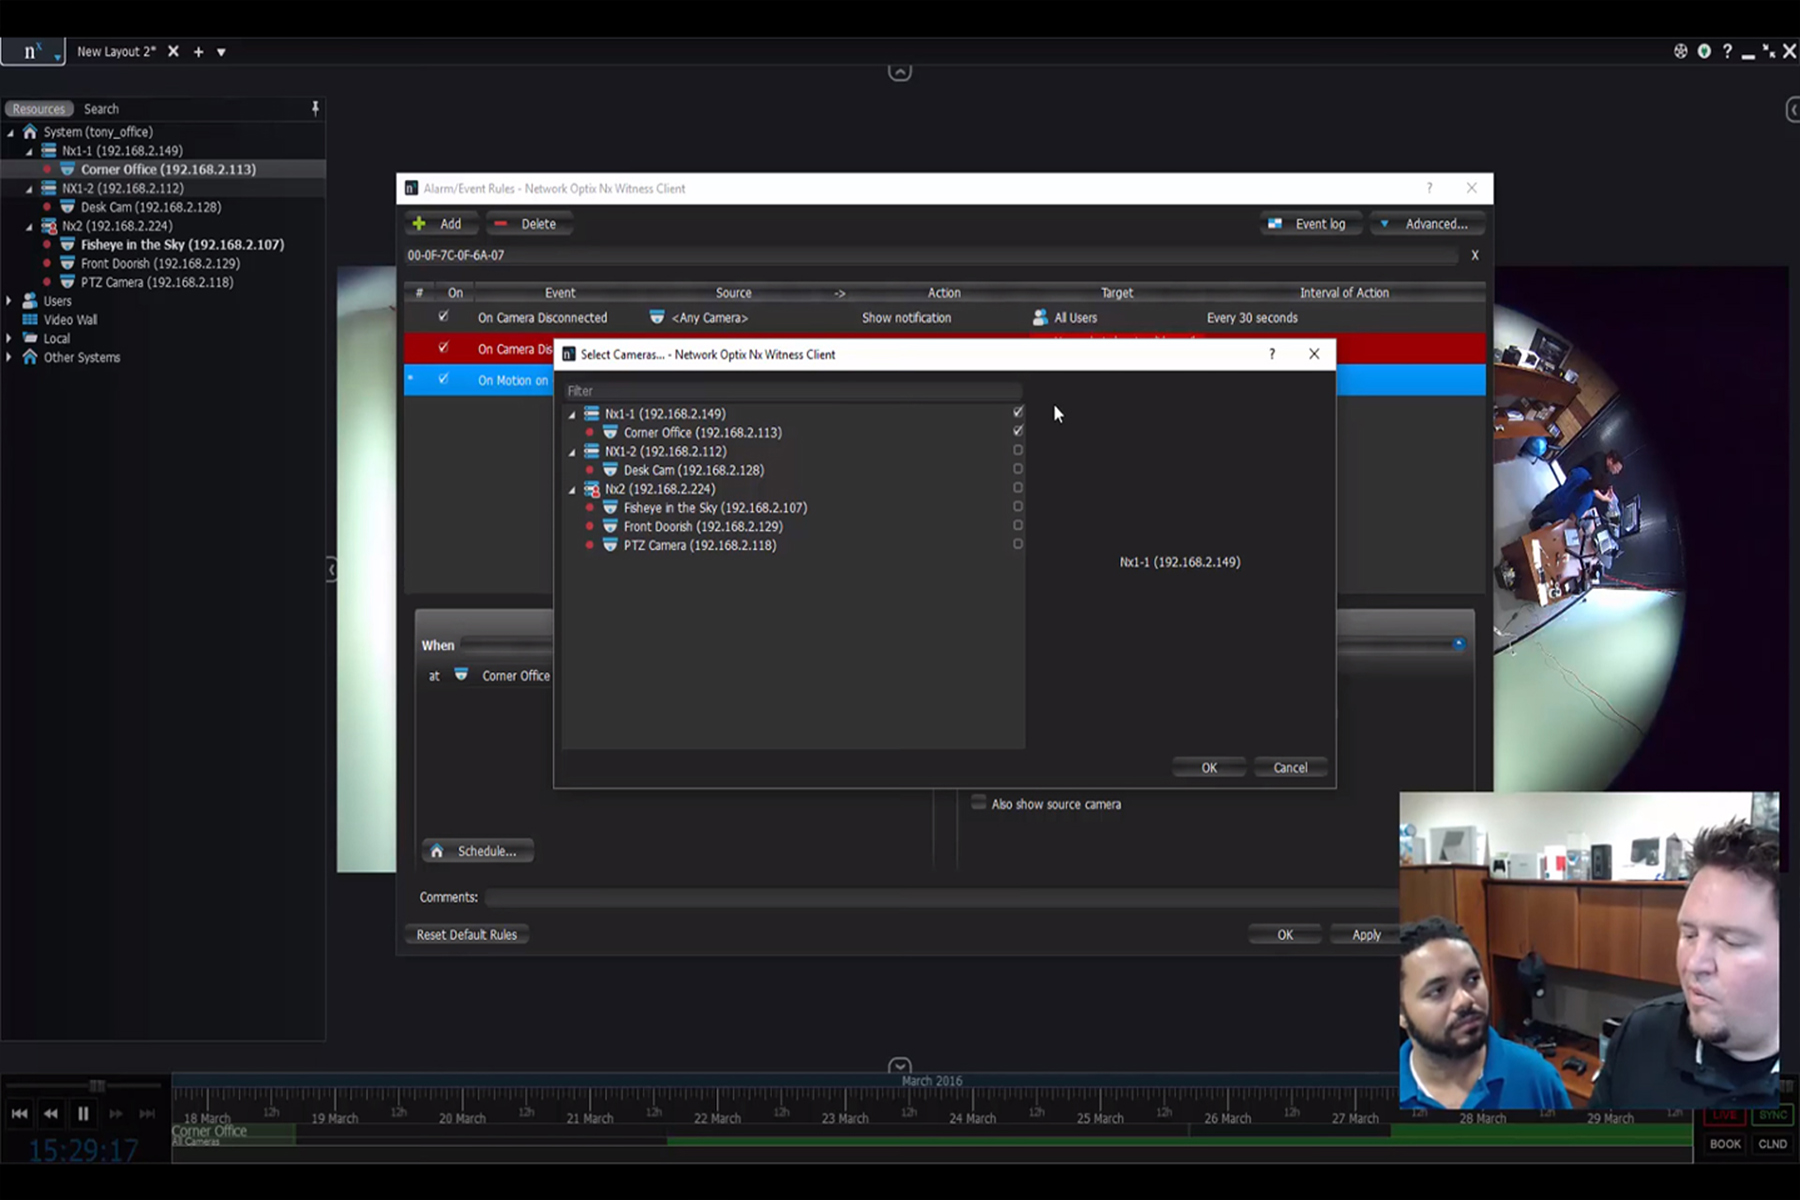Toggle On checkbox for Camera Disconnected rule

443,317
